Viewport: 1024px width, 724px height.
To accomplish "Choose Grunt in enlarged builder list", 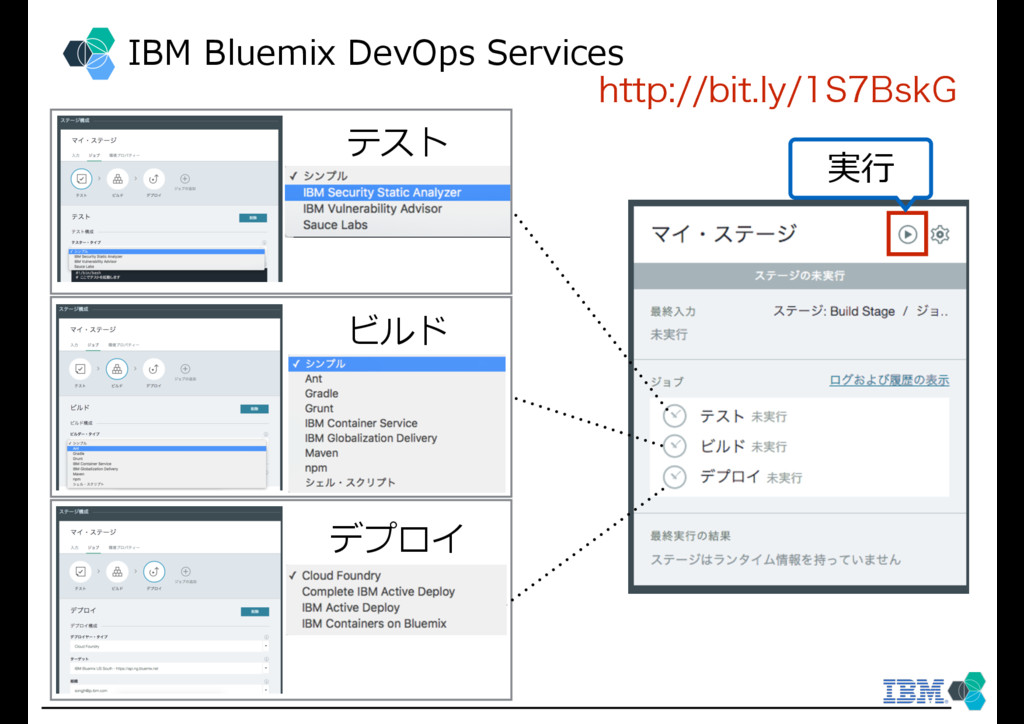I will [397, 409].
